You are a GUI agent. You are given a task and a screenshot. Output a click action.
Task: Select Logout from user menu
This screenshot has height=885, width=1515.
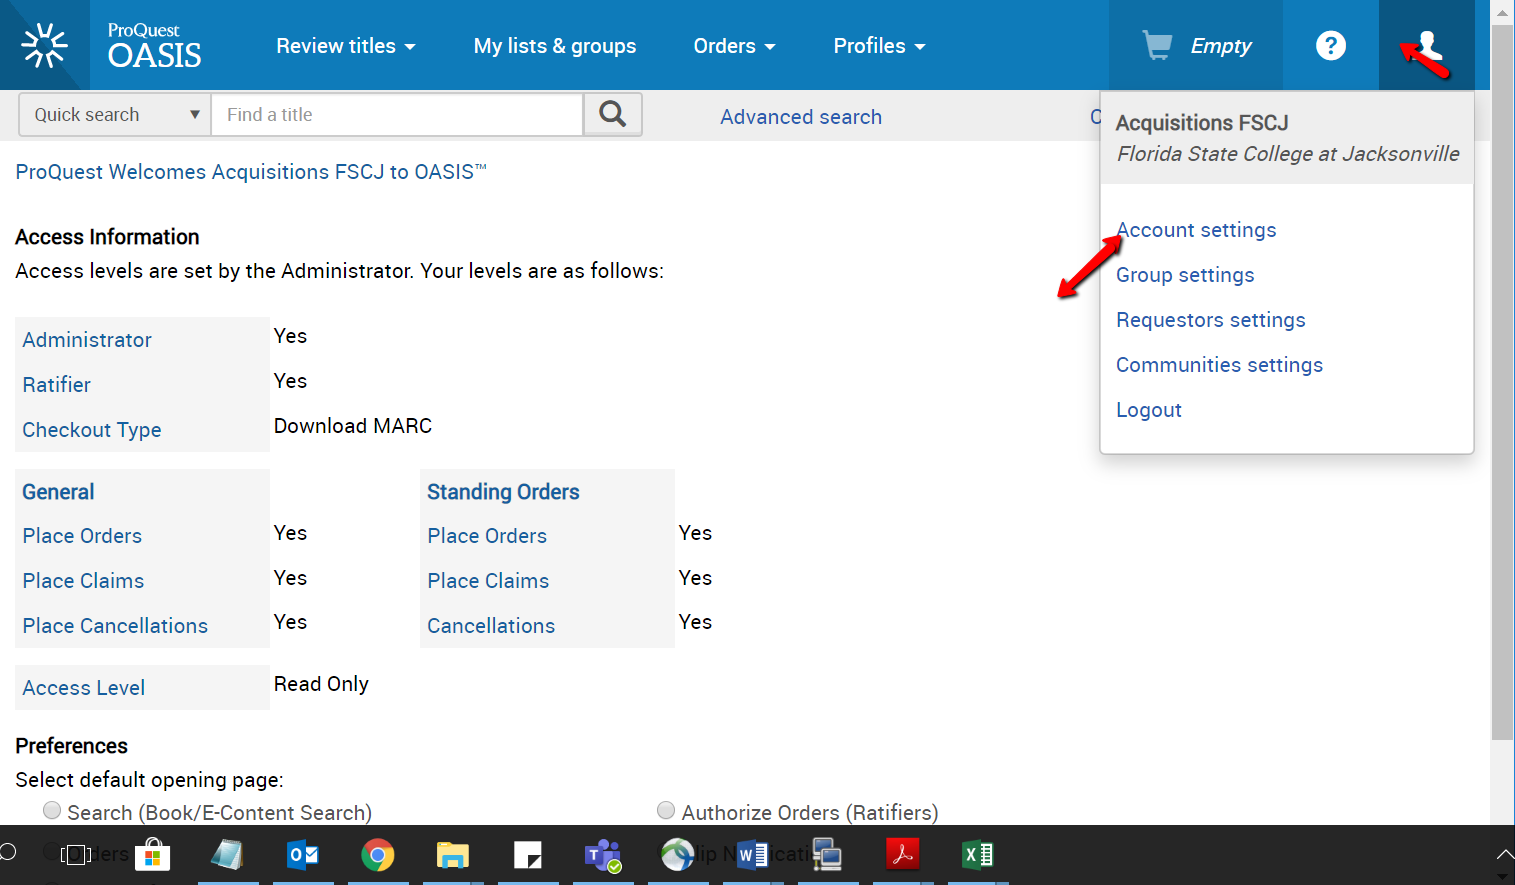[1149, 410]
